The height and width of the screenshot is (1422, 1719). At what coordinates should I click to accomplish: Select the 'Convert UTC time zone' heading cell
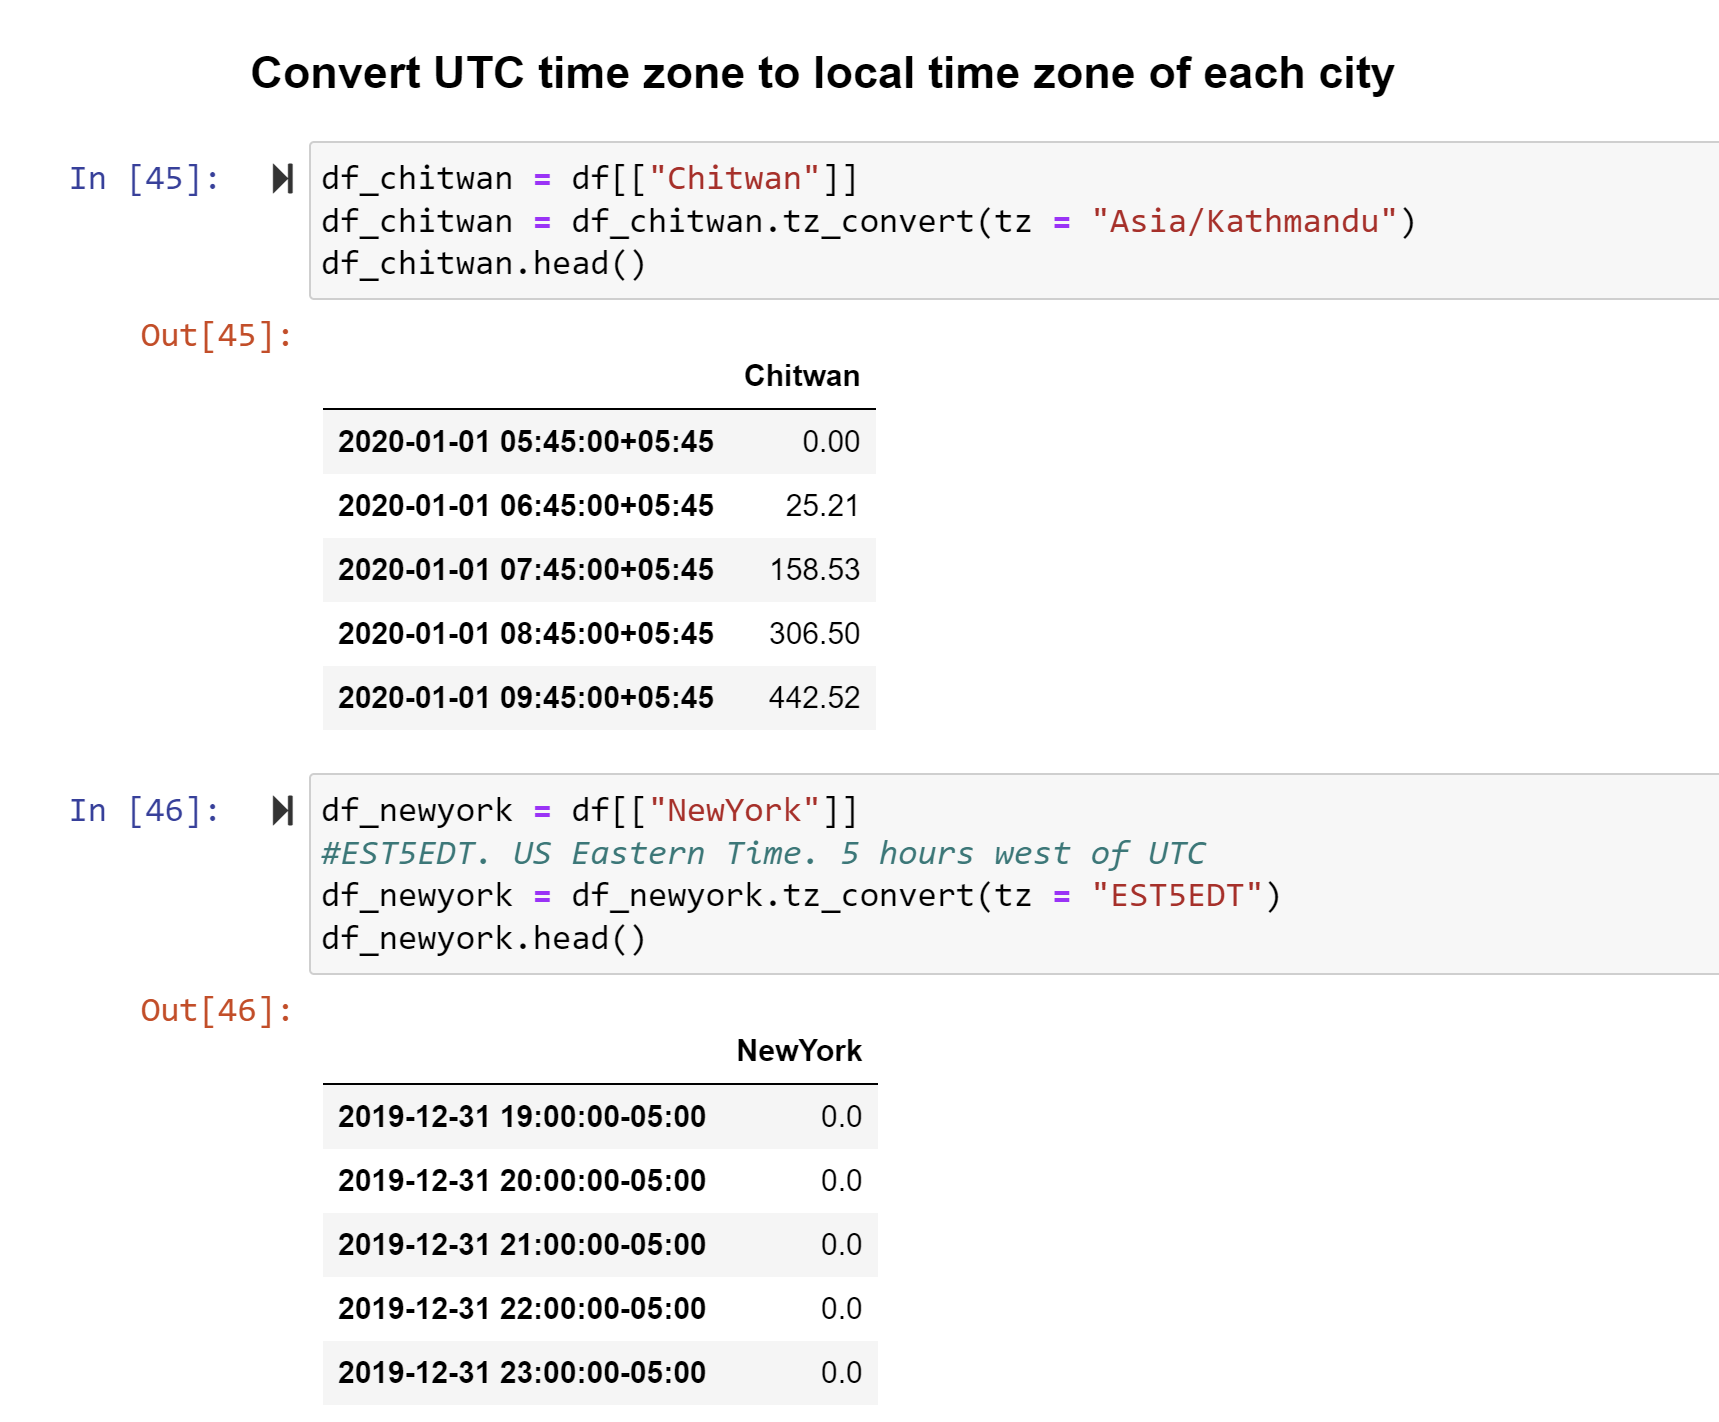point(822,73)
